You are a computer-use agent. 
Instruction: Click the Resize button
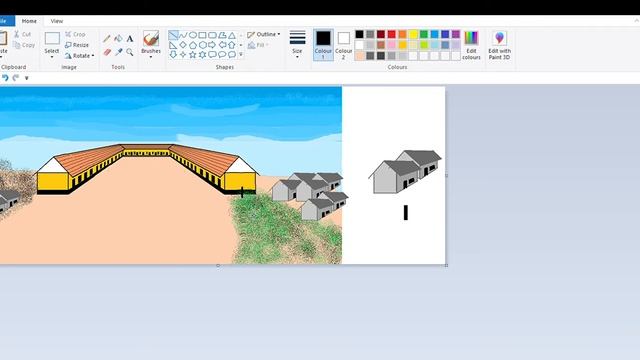pos(77,45)
